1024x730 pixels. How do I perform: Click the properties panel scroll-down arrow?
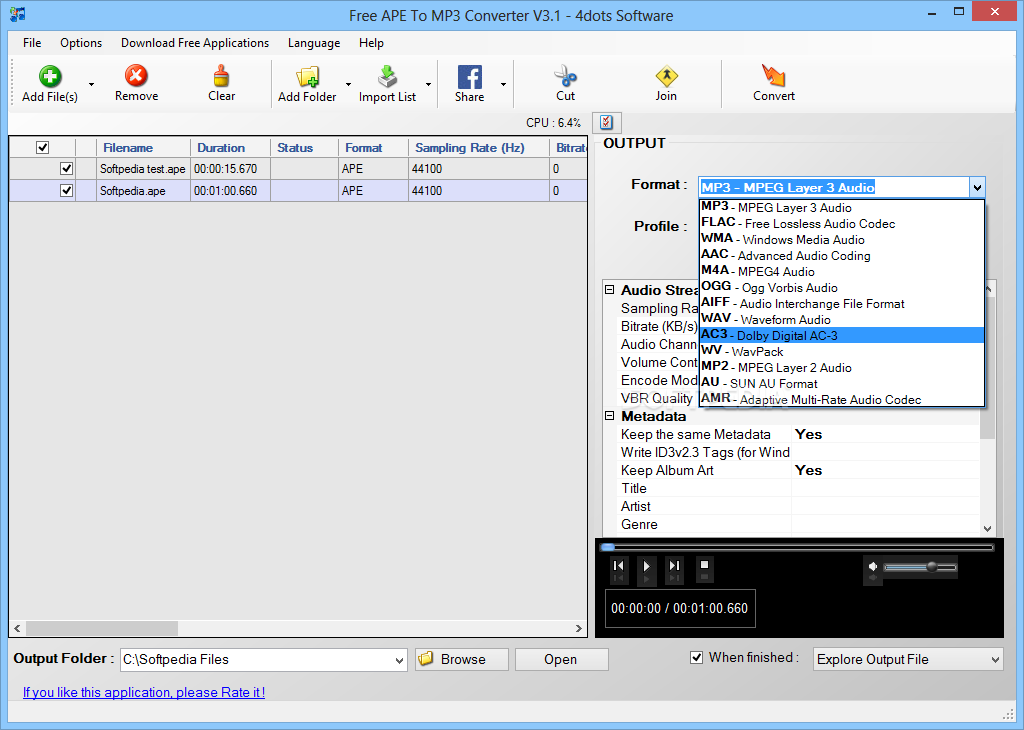click(x=987, y=528)
